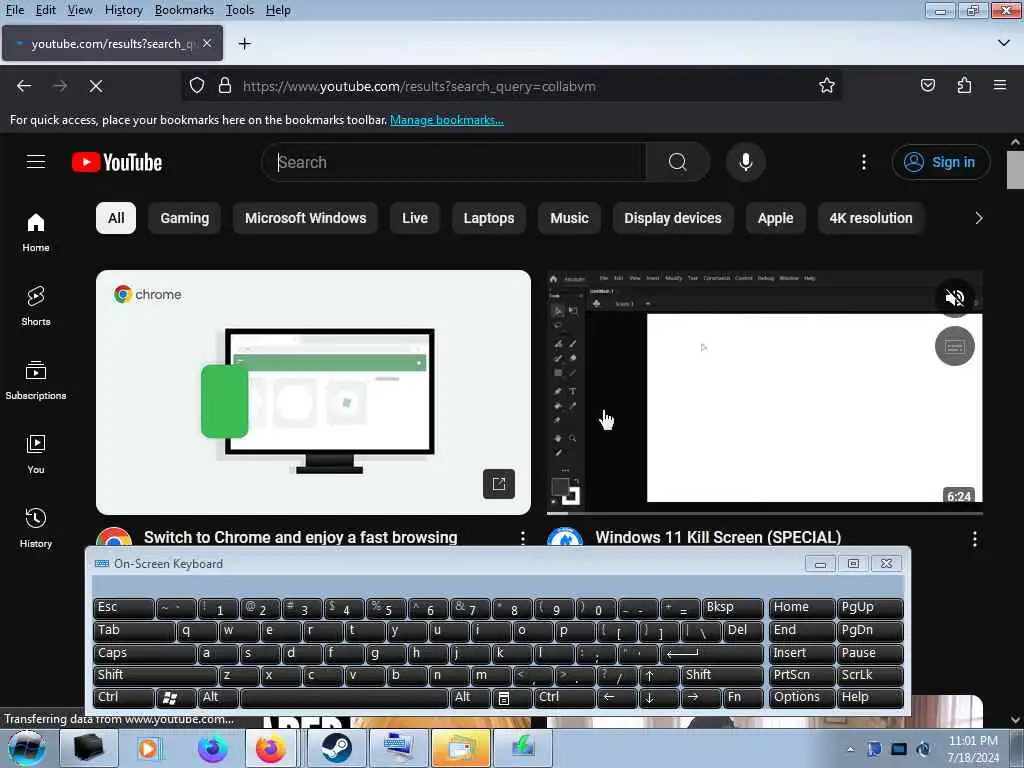Go back in Firefox

24,86
